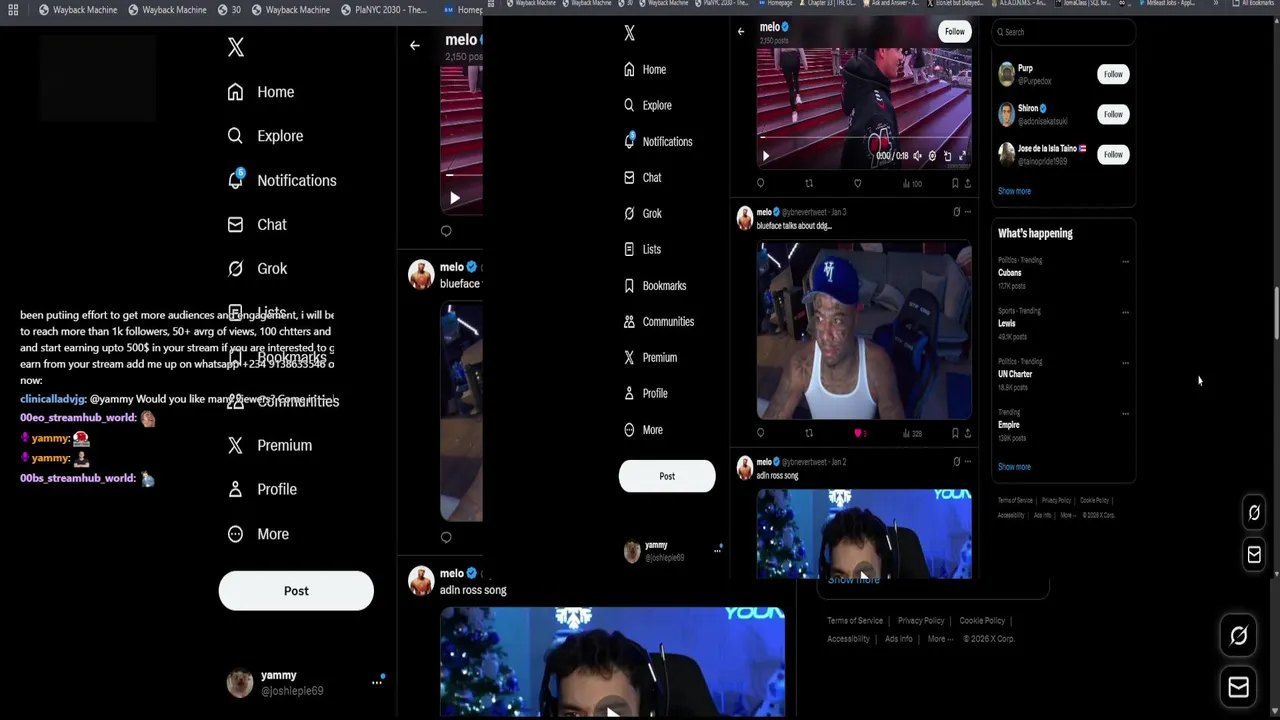The height and width of the screenshot is (720, 1280).
Task: Open Lists in the inset X window sidebar
Action: click(x=642, y=249)
